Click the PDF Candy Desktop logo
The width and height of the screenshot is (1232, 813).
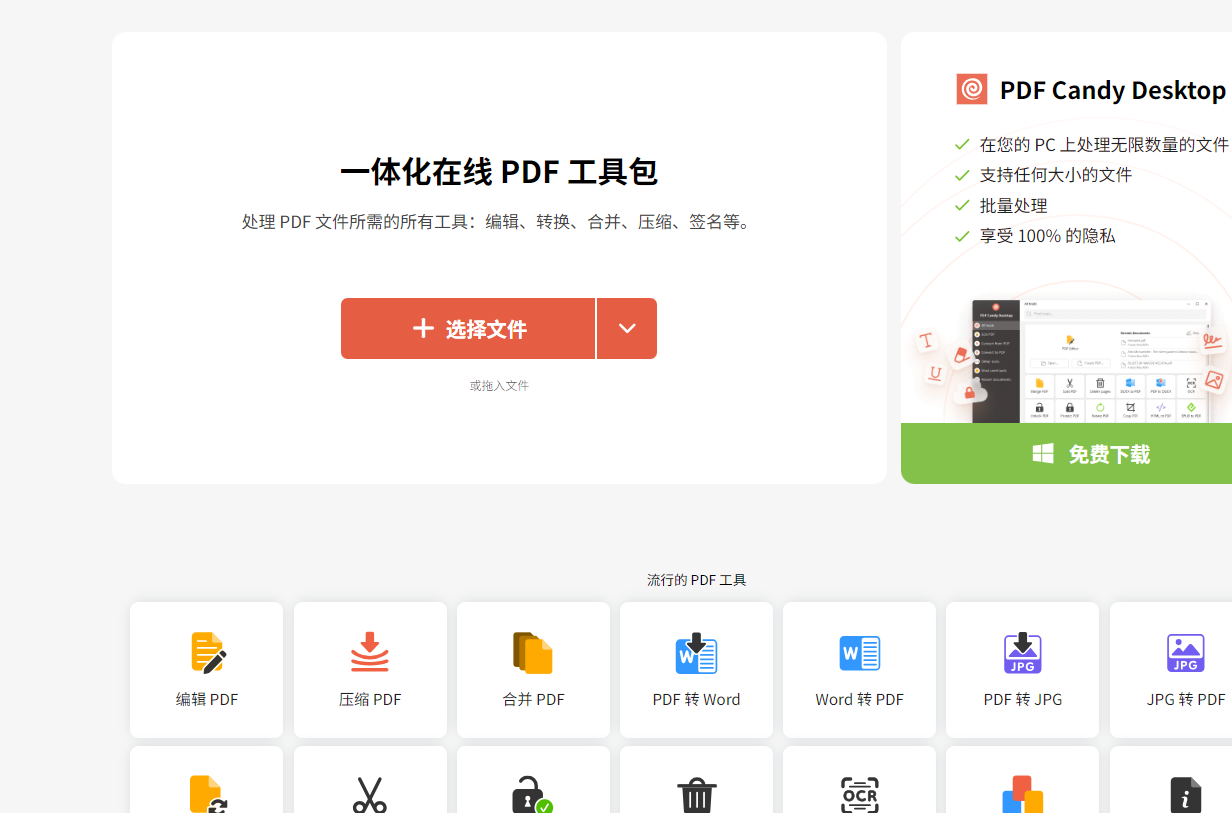point(971,90)
